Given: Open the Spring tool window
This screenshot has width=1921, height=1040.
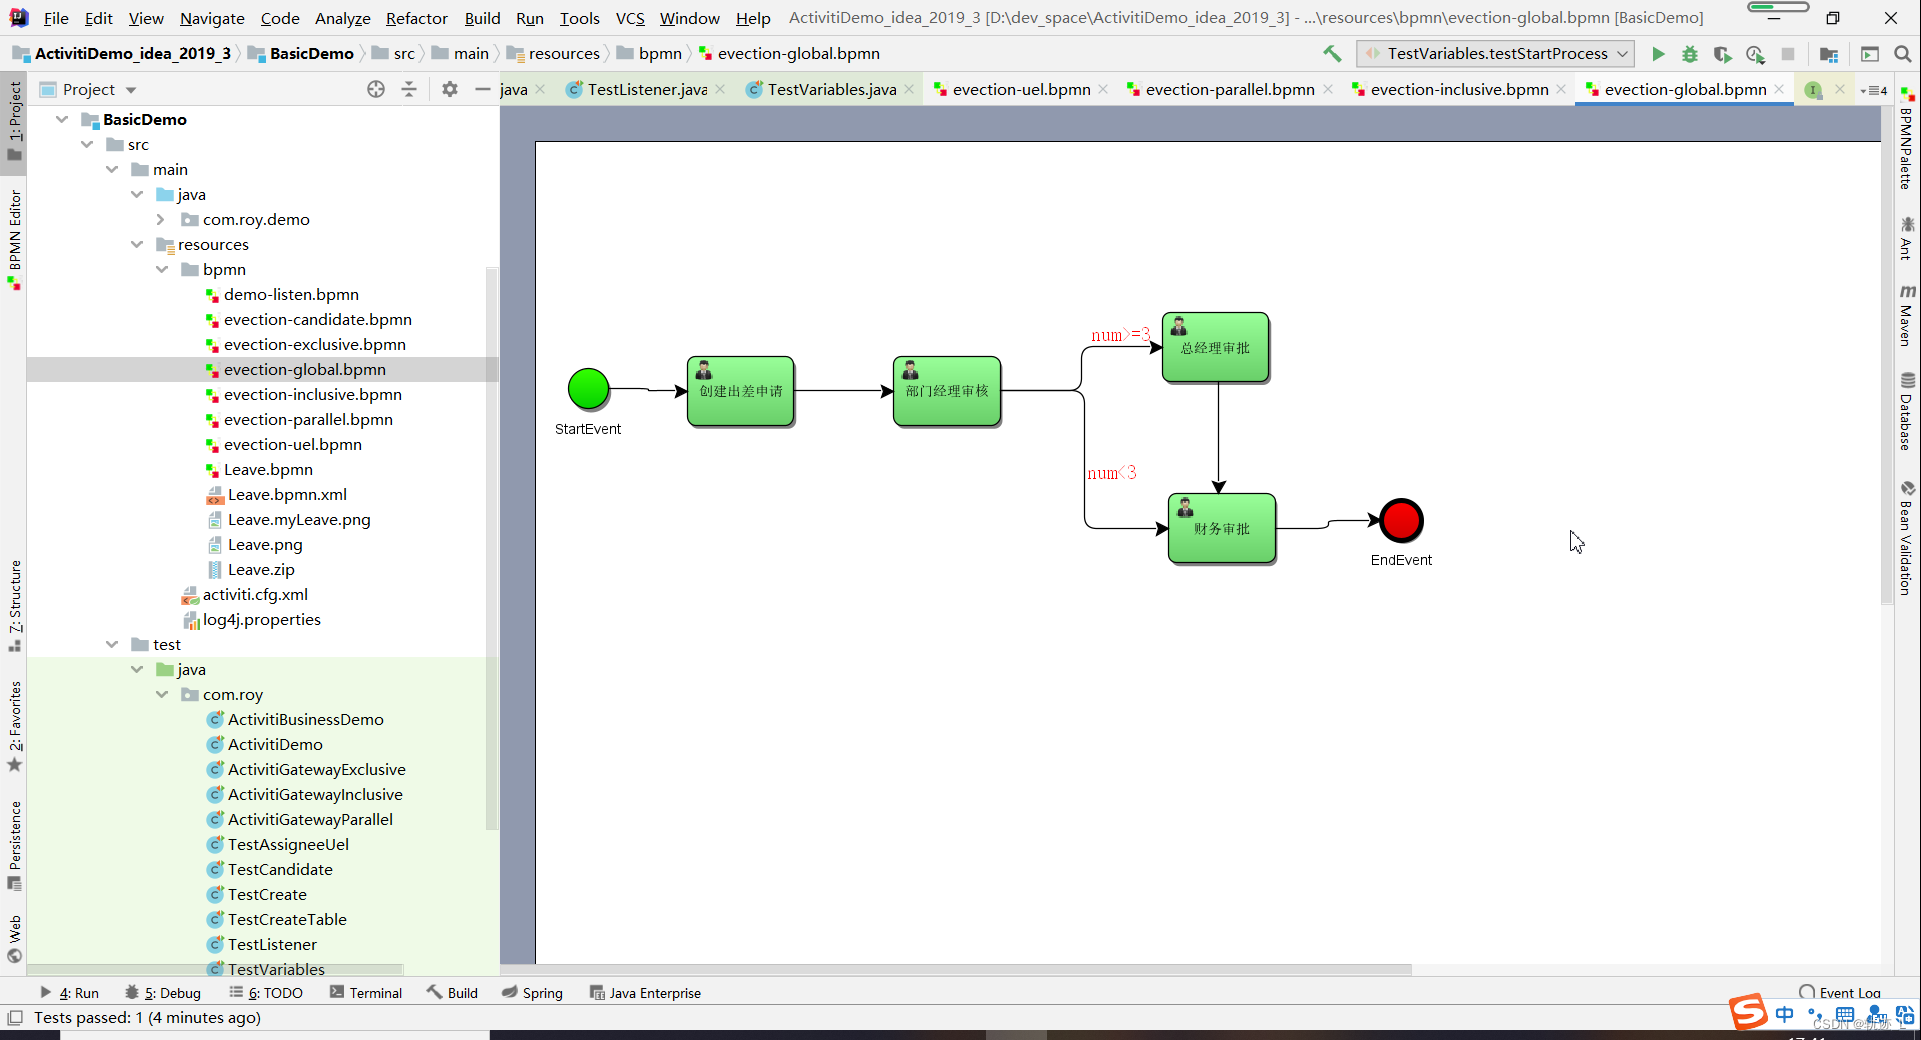Looking at the screenshot, I should 532,993.
